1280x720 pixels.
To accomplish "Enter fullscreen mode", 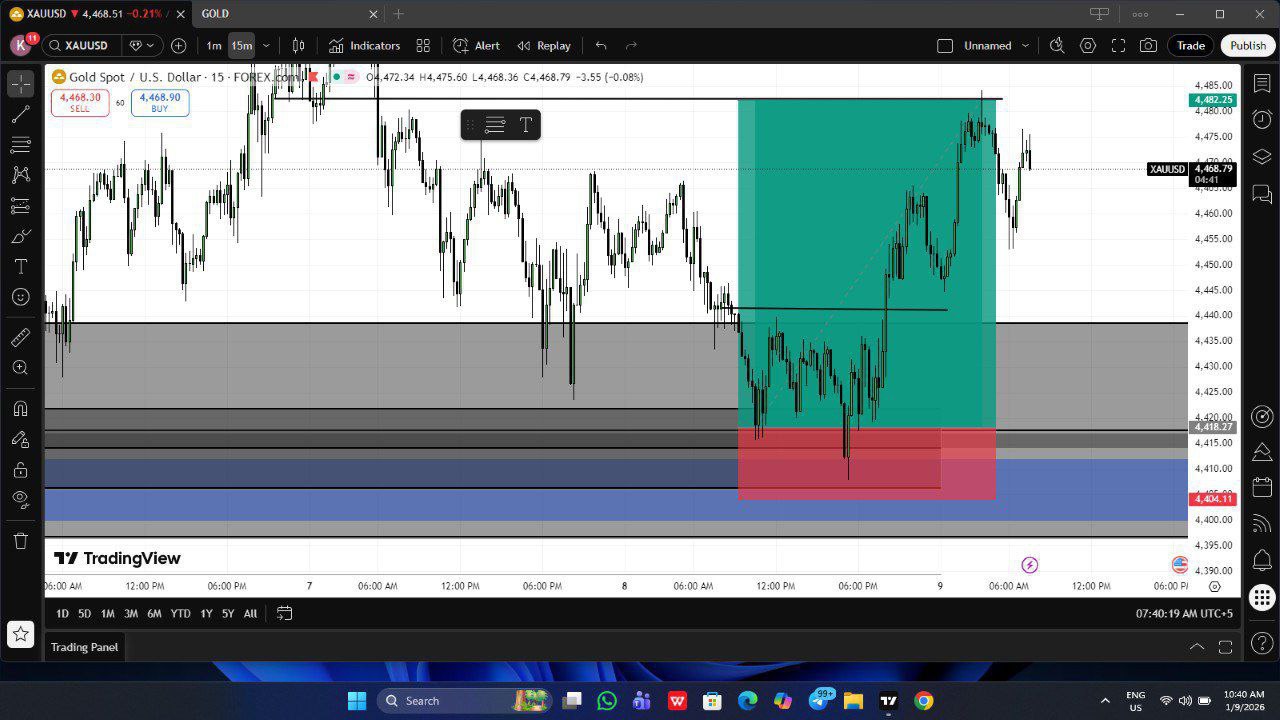I will tap(1118, 45).
